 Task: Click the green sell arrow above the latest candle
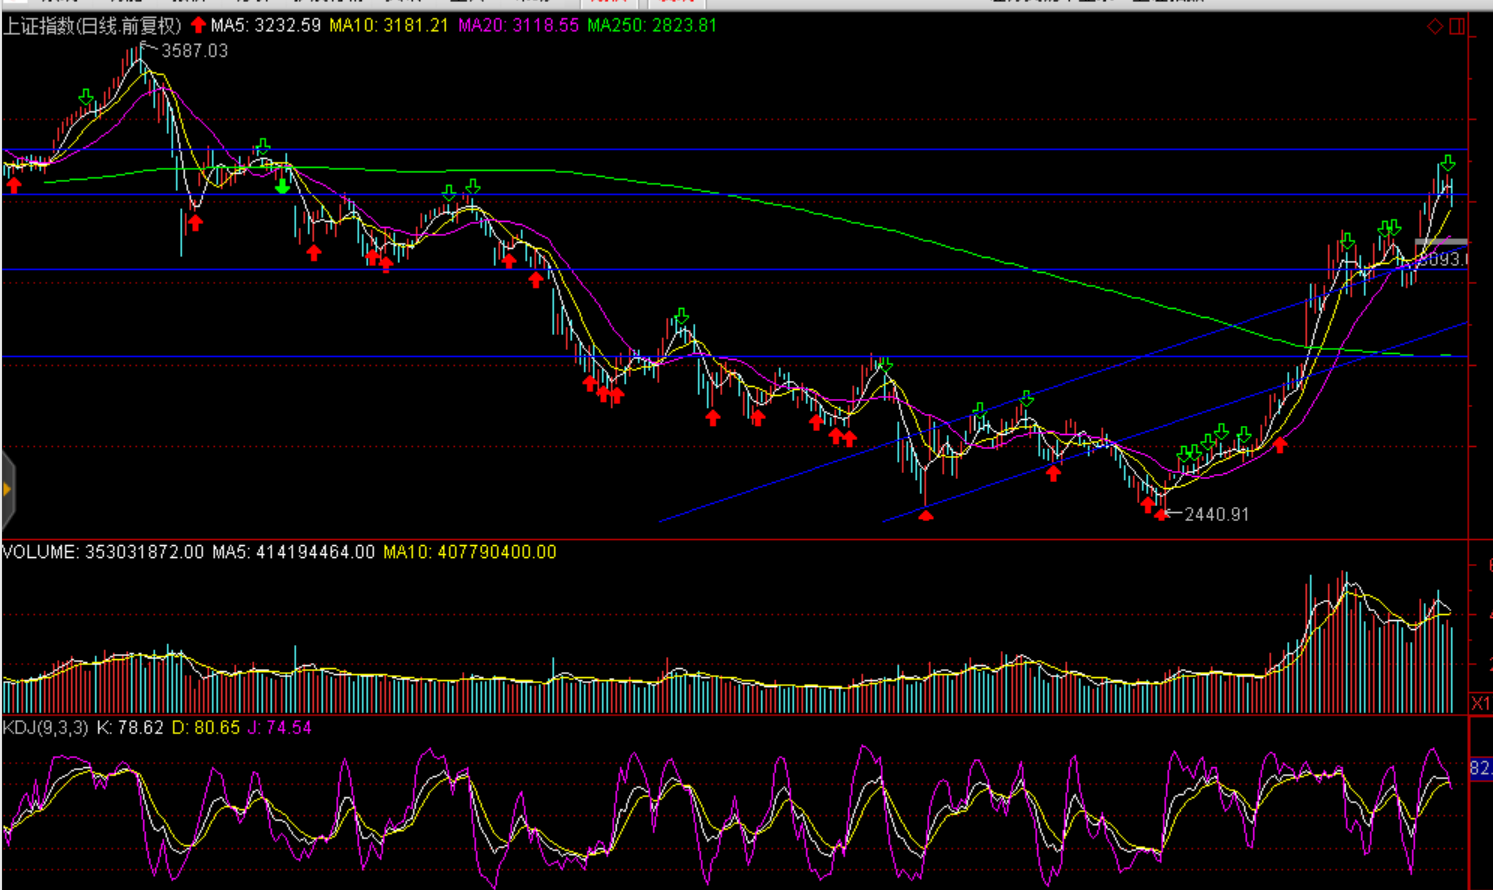coord(1447,163)
